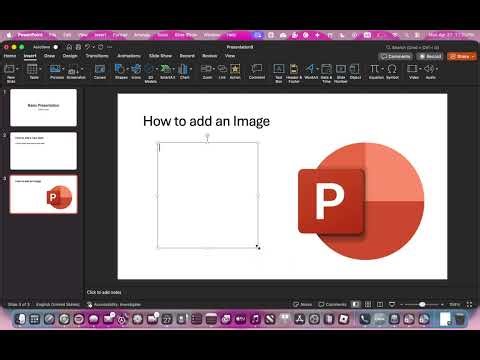Click the Audio speaker icon
This screenshot has height=360, width=480.
pyautogui.click(x=429, y=69)
